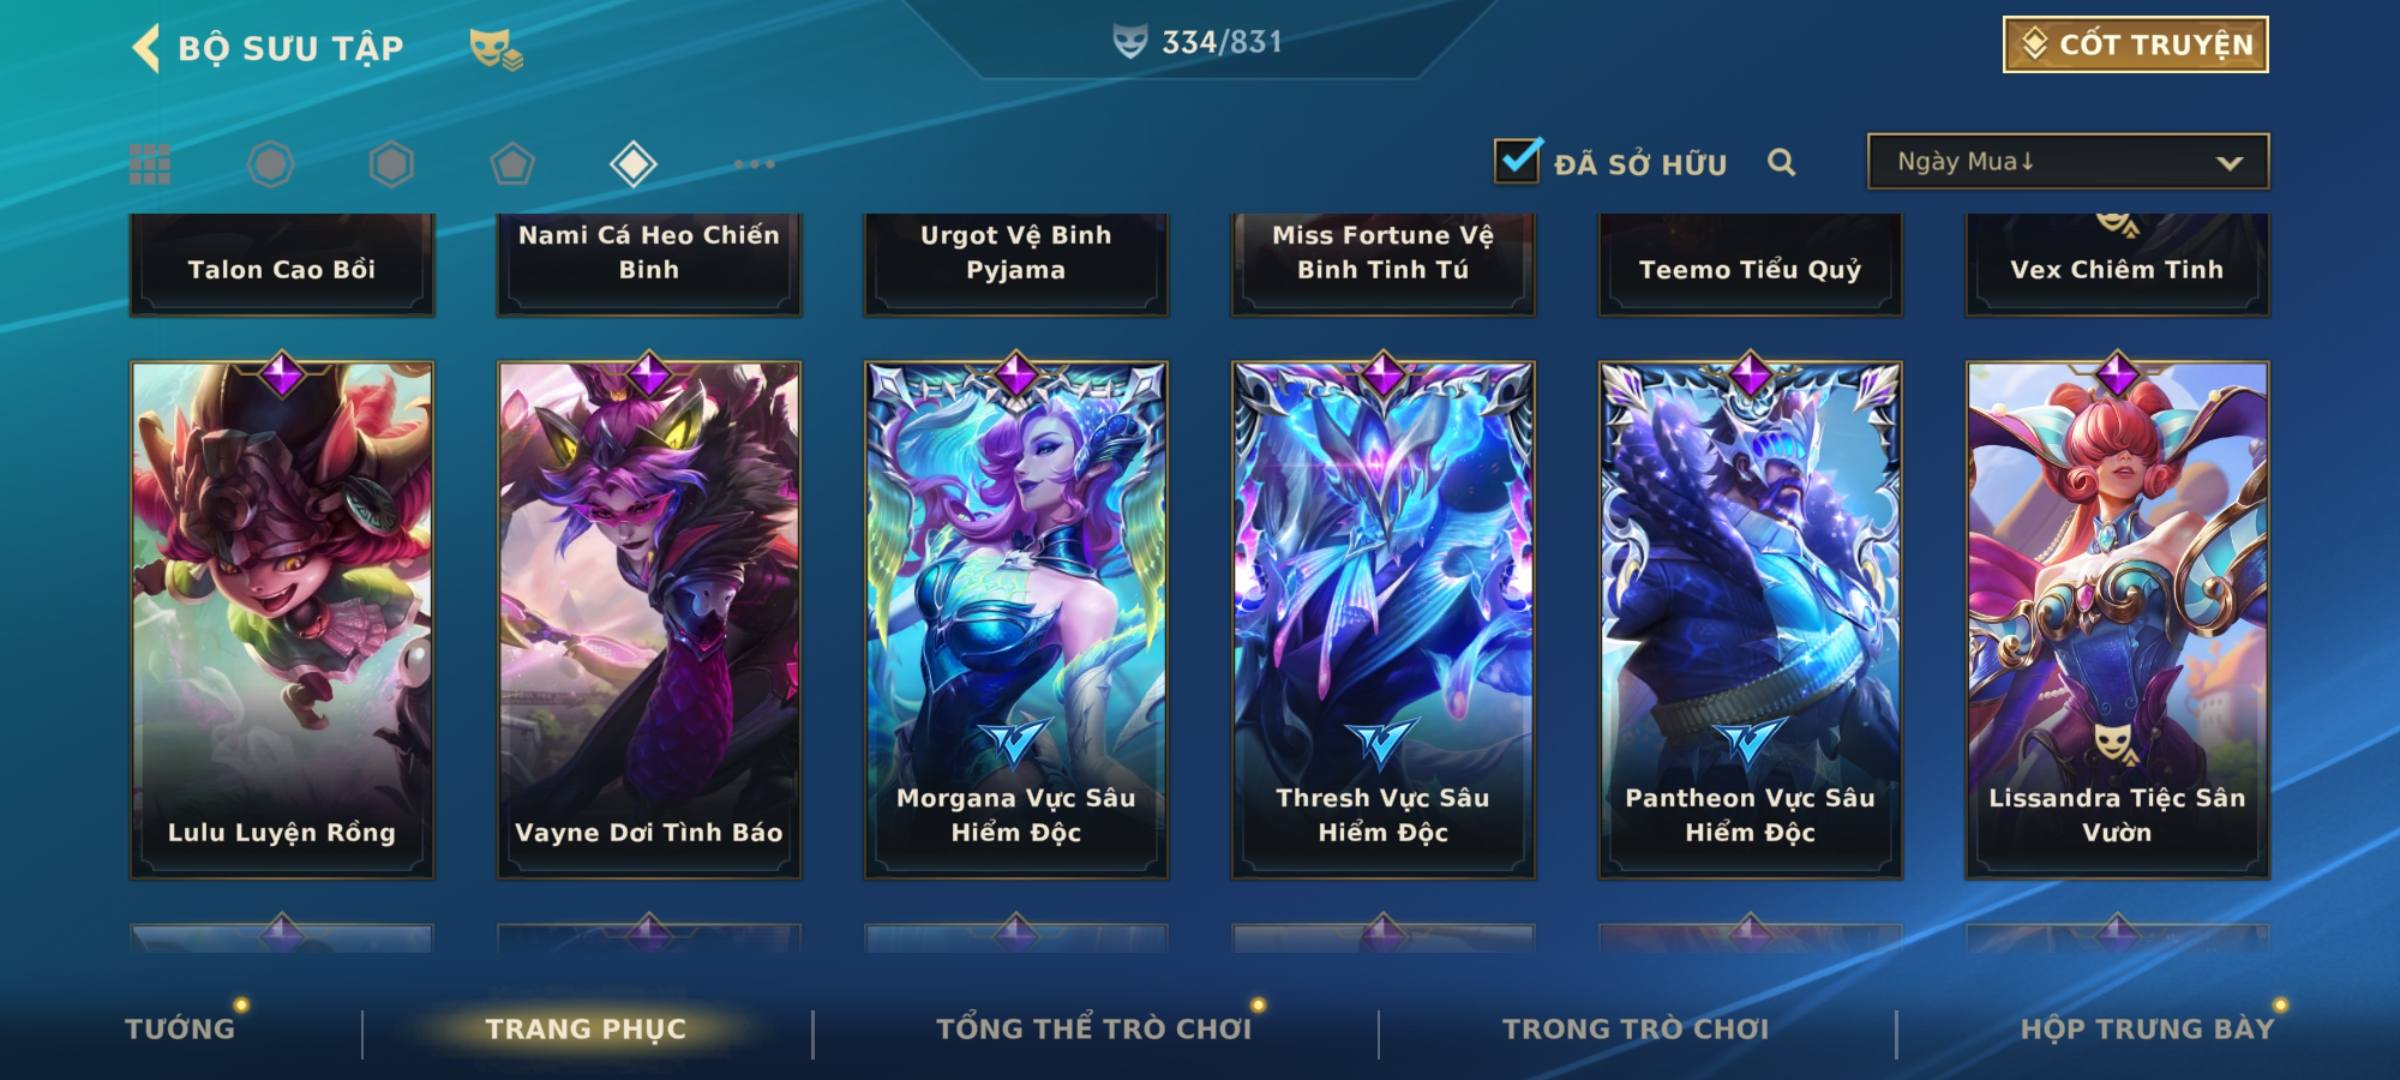Uncheck the Đã Sở Hữu checkbox

pos(1517,160)
